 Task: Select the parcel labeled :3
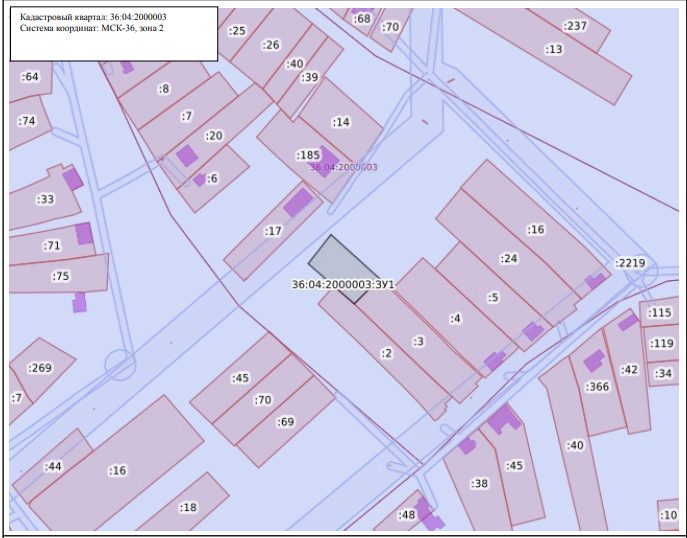coord(418,341)
